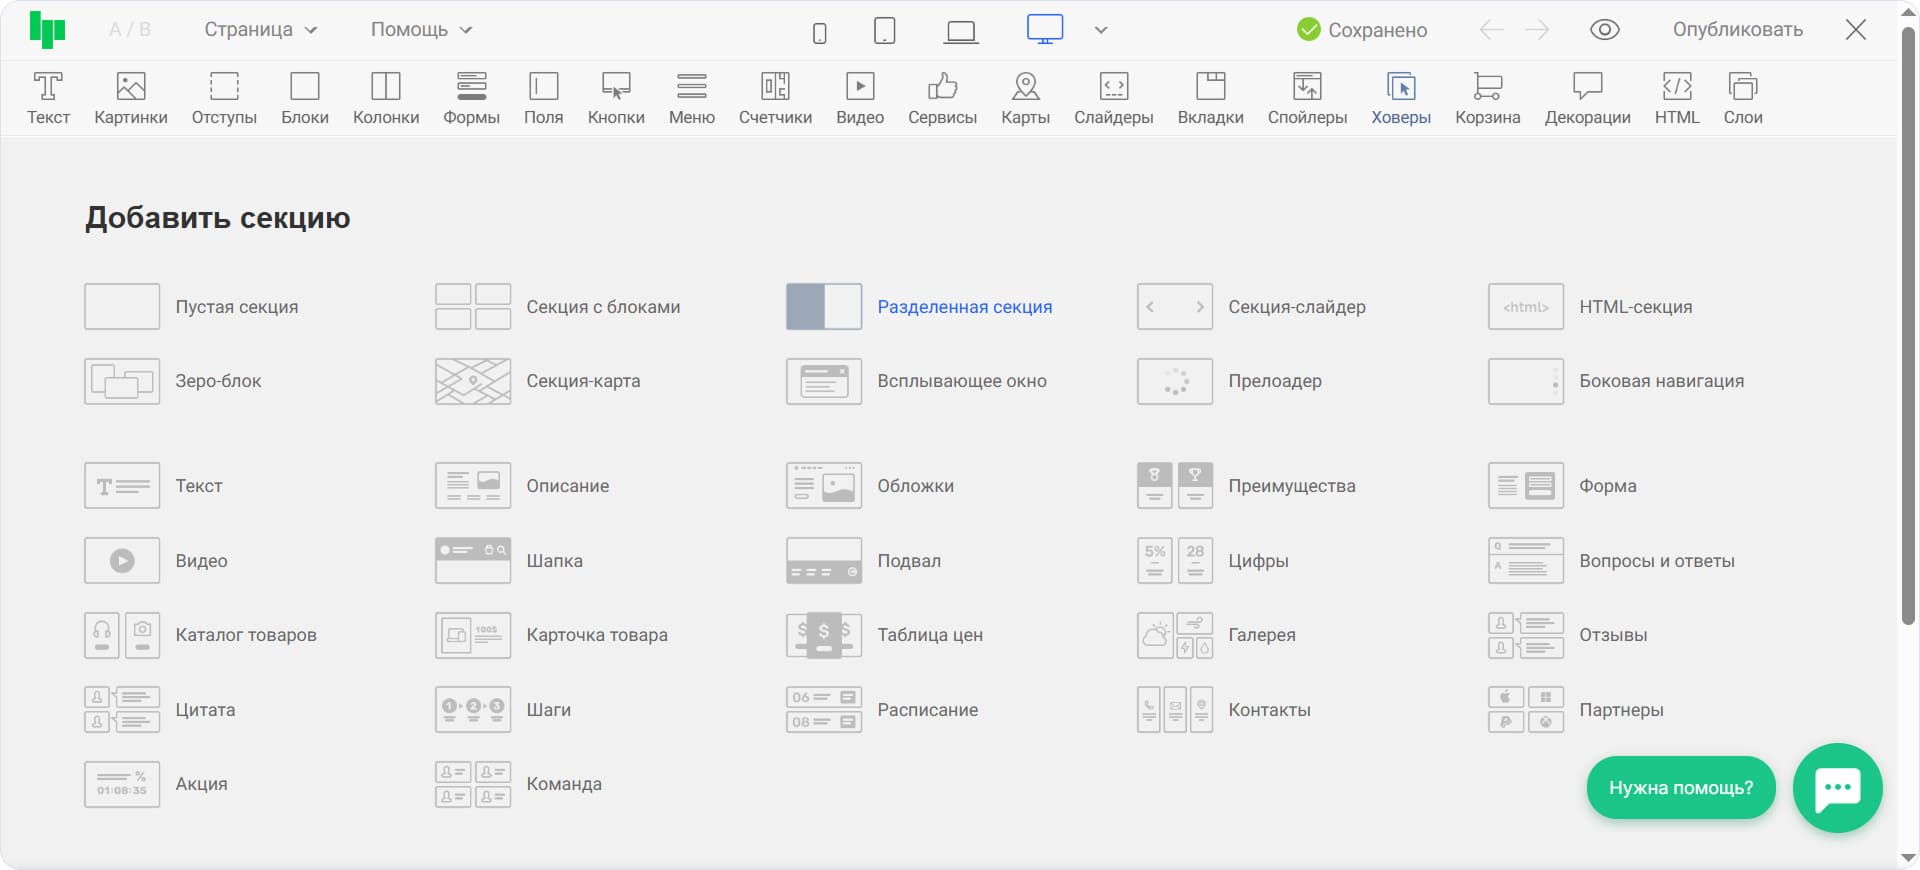Image resolution: width=1920 pixels, height=870 pixels.
Task: Click the Нужна помощь? button
Action: (x=1680, y=788)
